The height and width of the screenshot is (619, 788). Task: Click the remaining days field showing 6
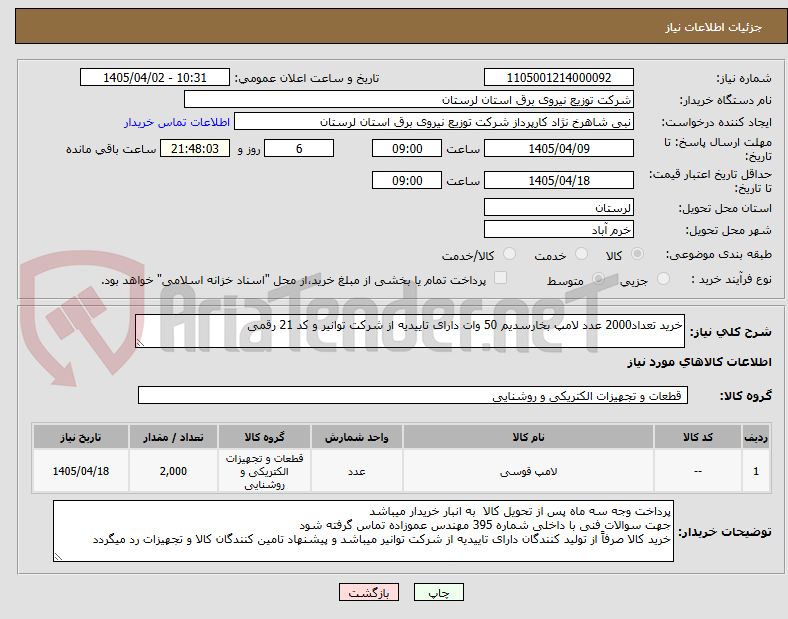(x=299, y=148)
